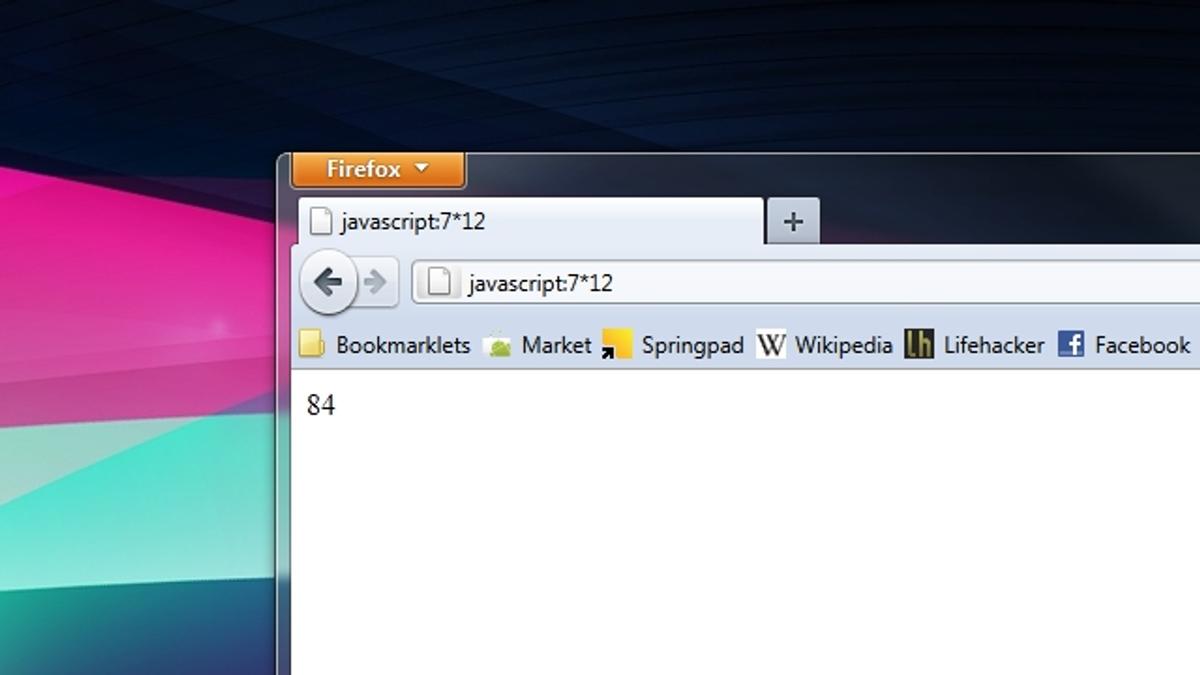Click the page icon in address bar
1200x675 pixels.
pos(438,283)
